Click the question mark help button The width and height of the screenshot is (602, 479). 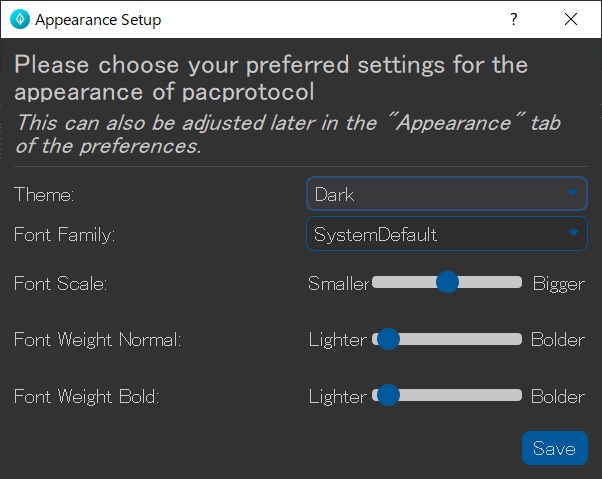click(x=514, y=19)
